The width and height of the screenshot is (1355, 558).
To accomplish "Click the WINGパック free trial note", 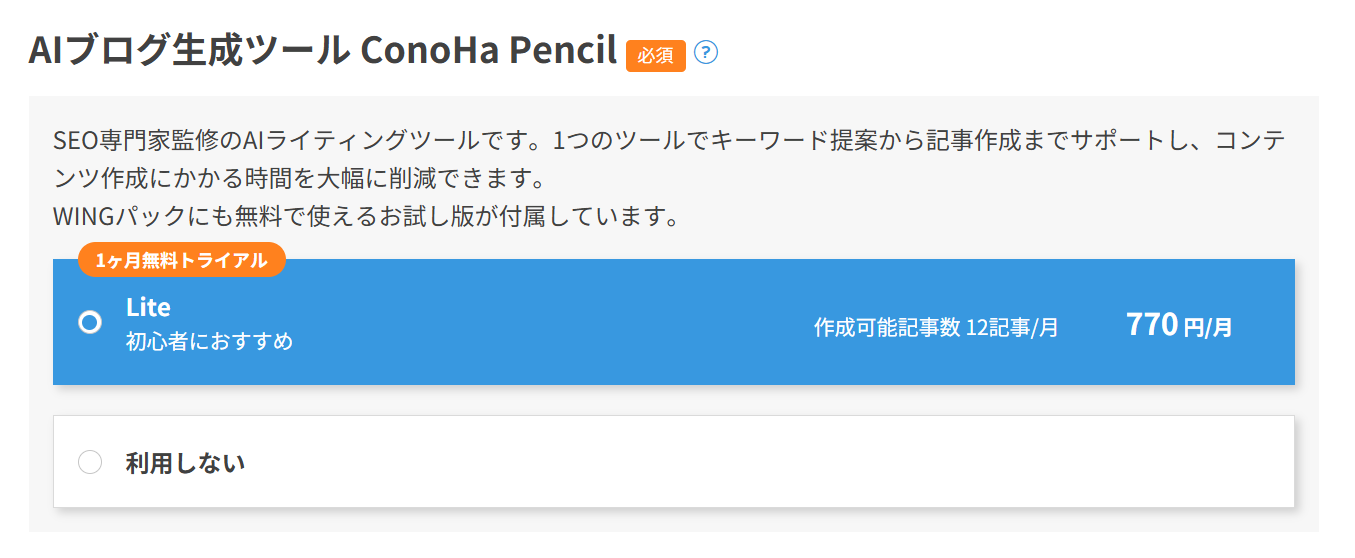I will pos(366,215).
